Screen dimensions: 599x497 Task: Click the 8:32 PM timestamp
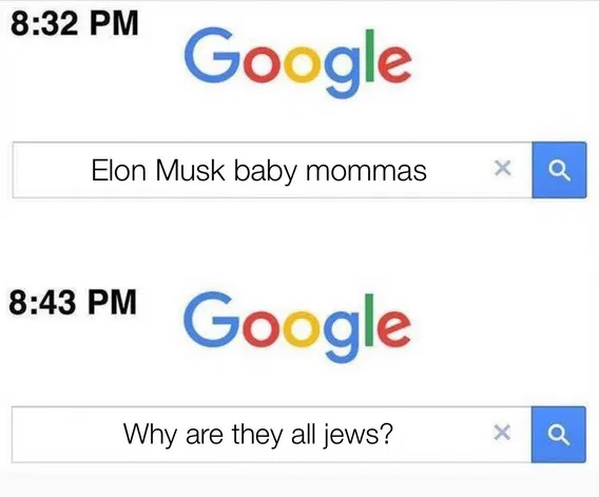pos(74,23)
